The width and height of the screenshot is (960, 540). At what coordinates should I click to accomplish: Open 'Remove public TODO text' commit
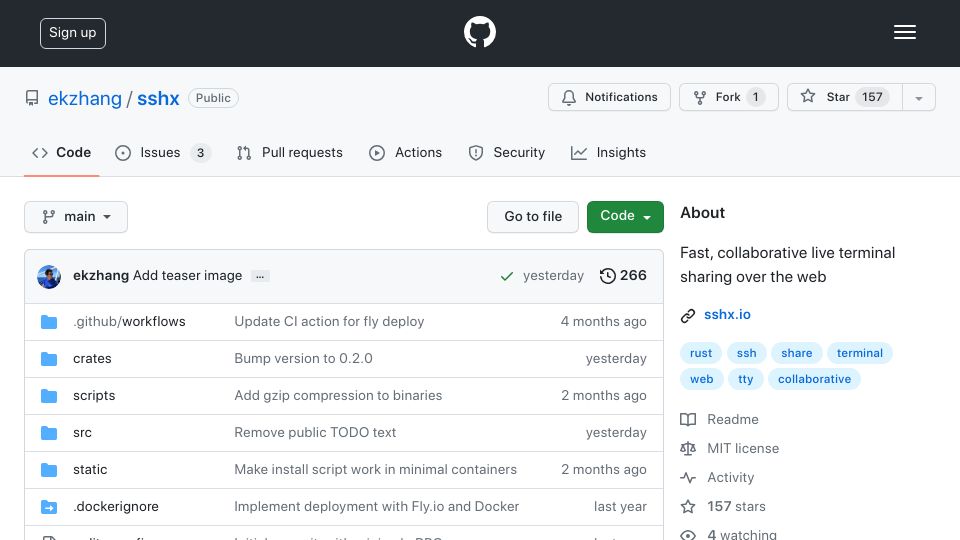tap(315, 432)
